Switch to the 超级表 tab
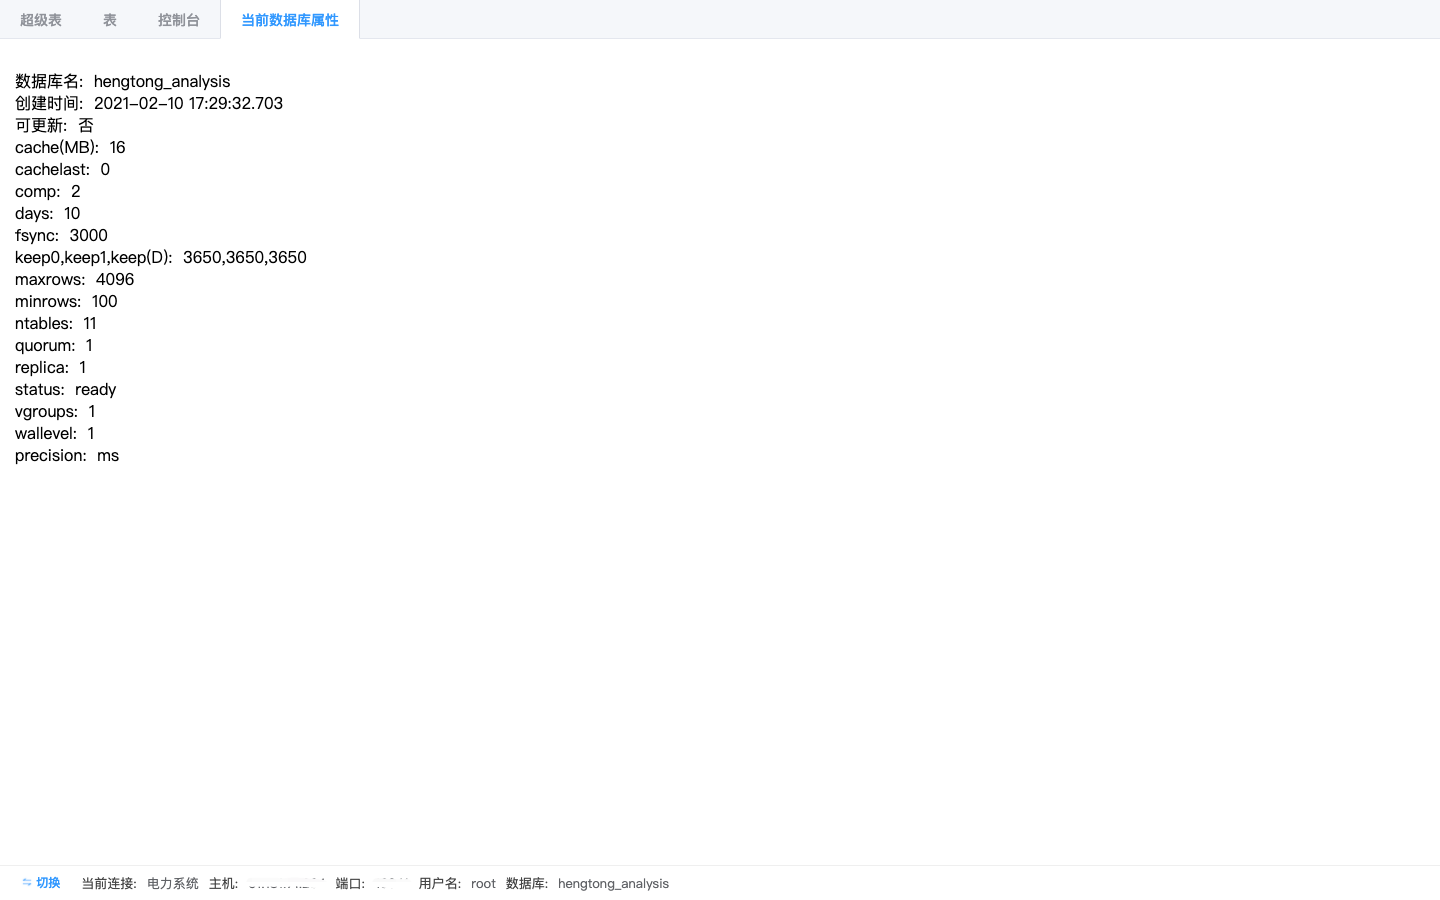The image size is (1440, 900). tap(41, 20)
